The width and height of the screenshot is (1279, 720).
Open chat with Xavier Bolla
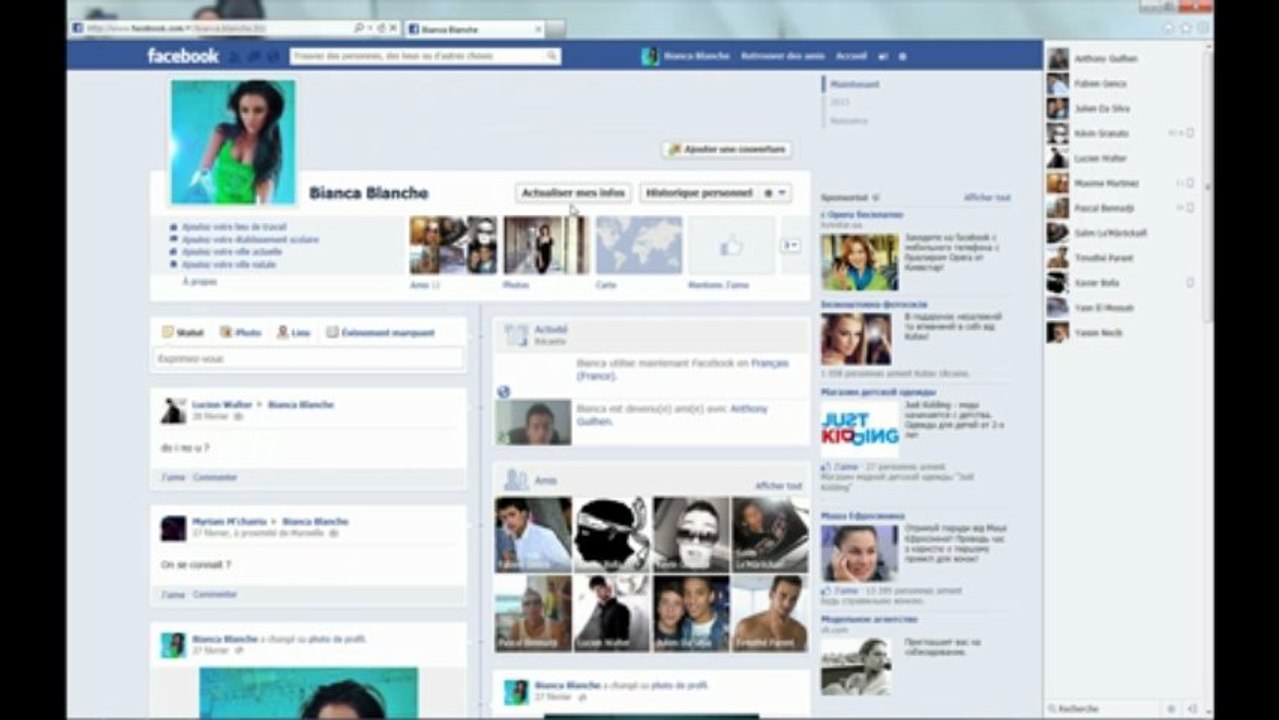click(x=1120, y=283)
